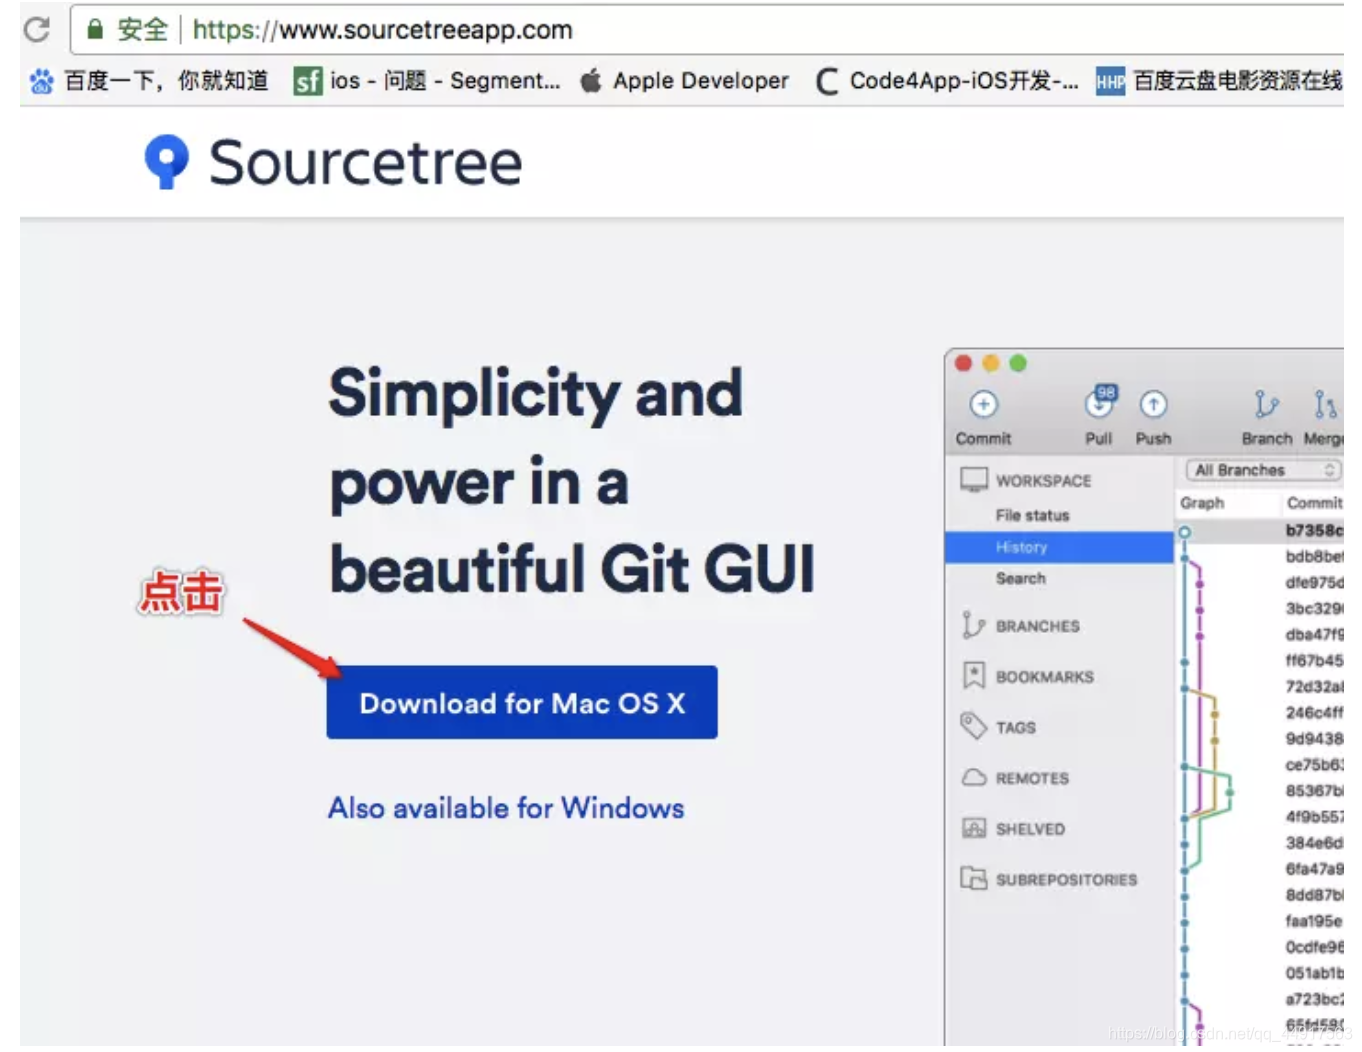Click the browser reload icon
Viewport: 1362px width, 1052px height.
tap(36, 29)
